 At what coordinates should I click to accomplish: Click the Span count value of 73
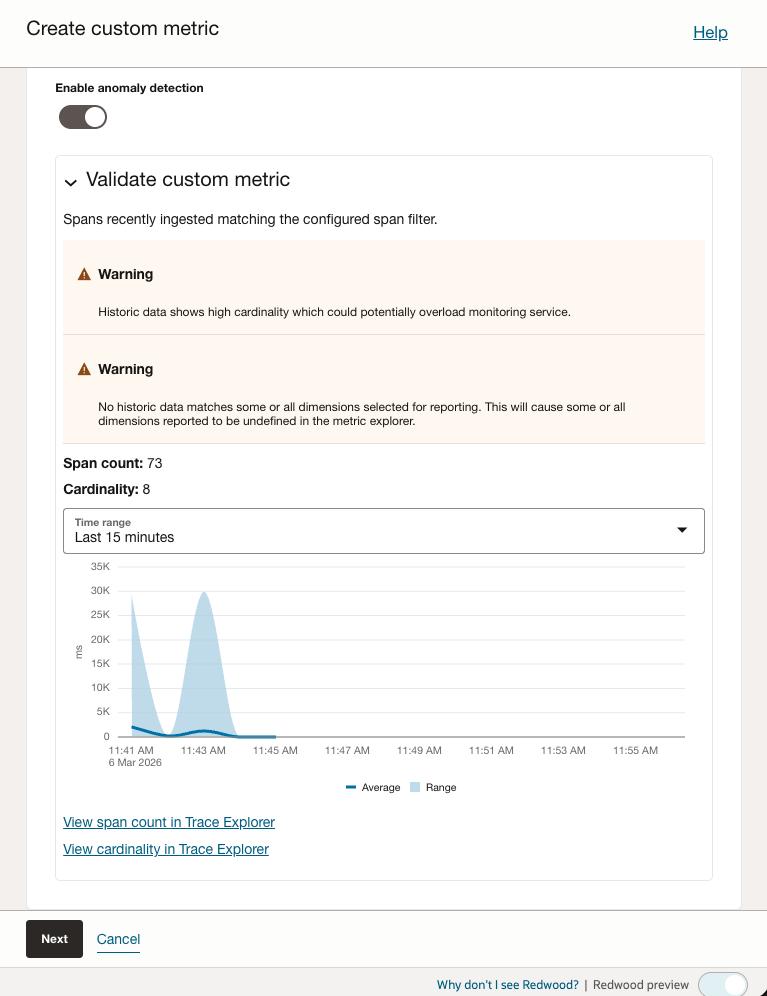coord(154,463)
